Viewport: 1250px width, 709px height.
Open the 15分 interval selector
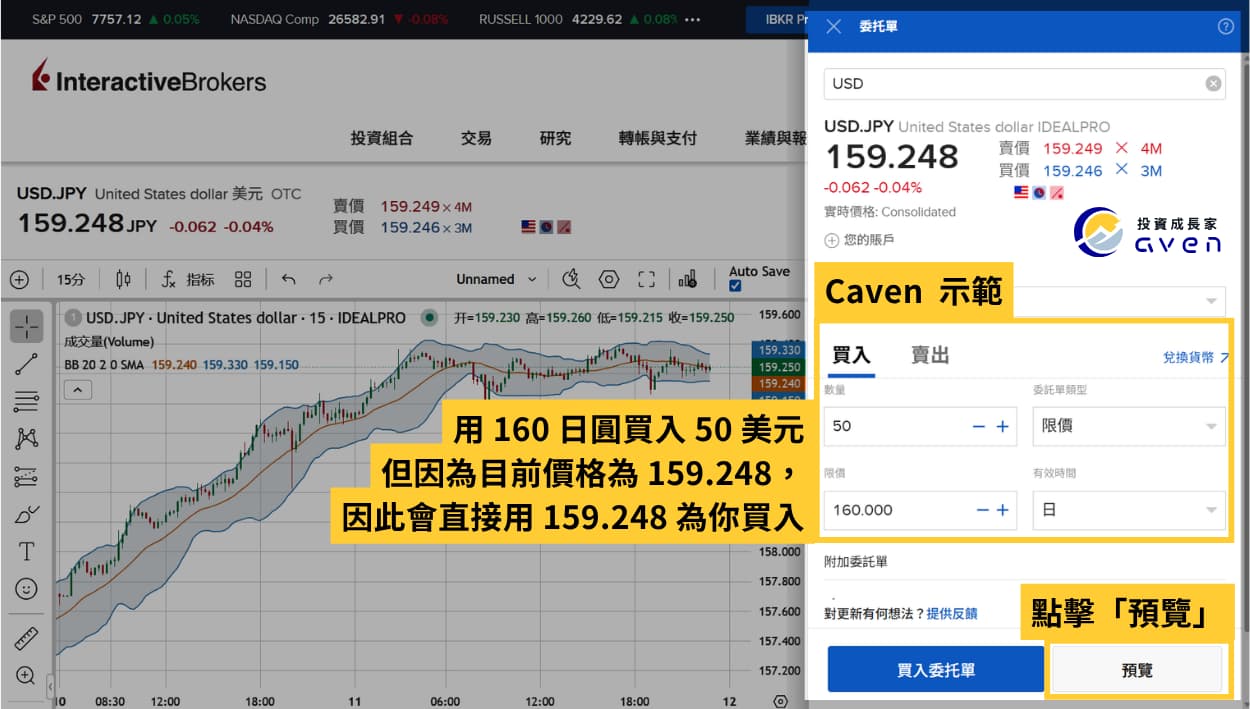click(x=70, y=280)
